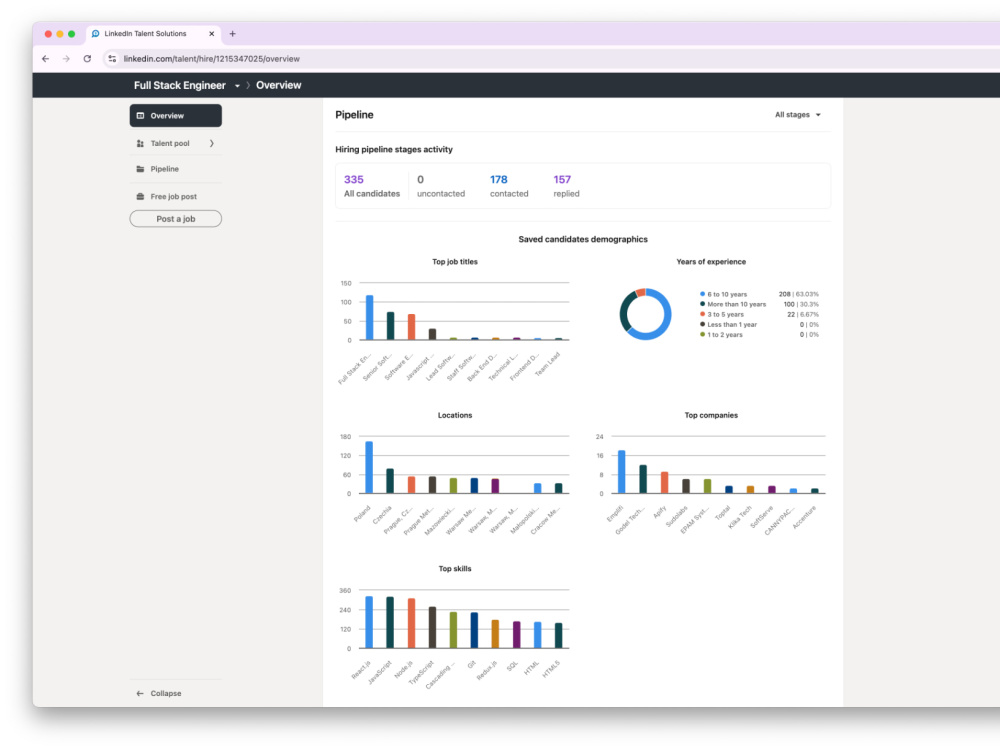Click the LinkedIn tab favicon
Image resolution: width=1000 pixels, height=750 pixels.
pos(96,34)
